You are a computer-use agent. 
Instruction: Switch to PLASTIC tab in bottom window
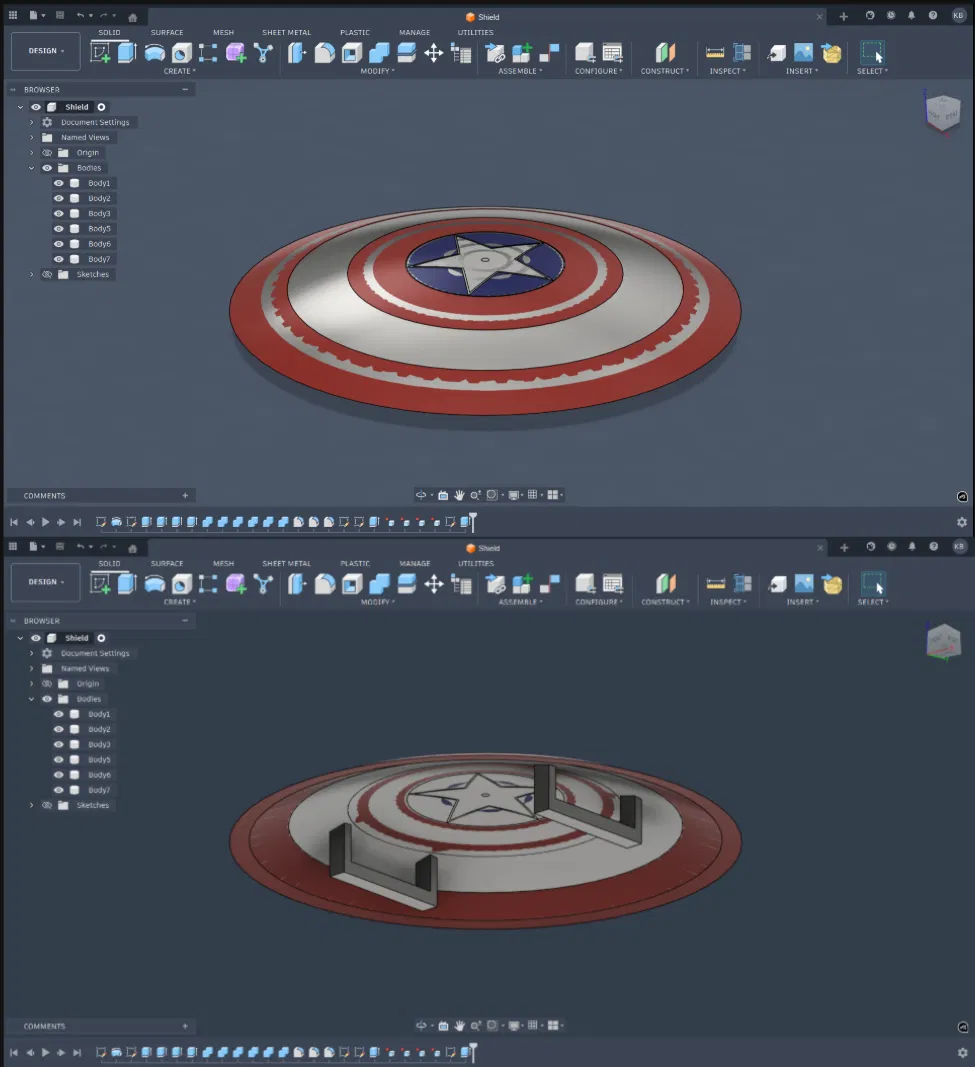pyautogui.click(x=355, y=563)
